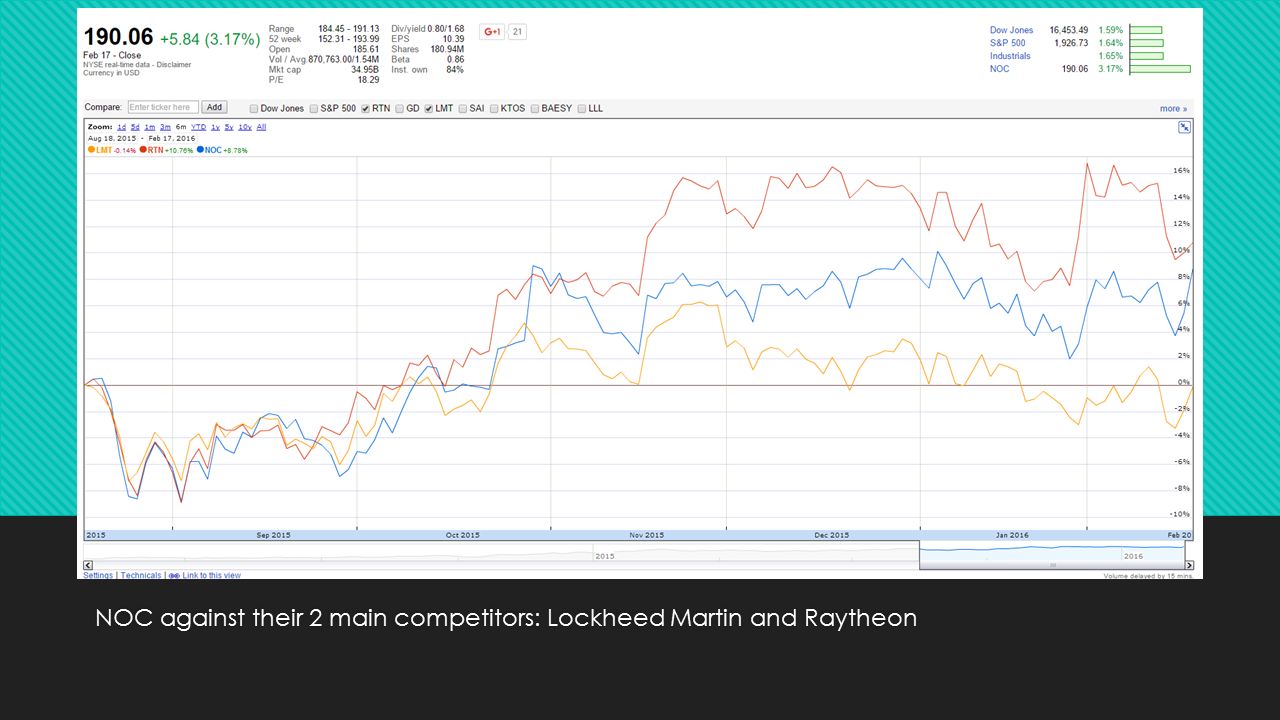Open the NOC link in market summary
The image size is (1280, 720).
(999, 69)
